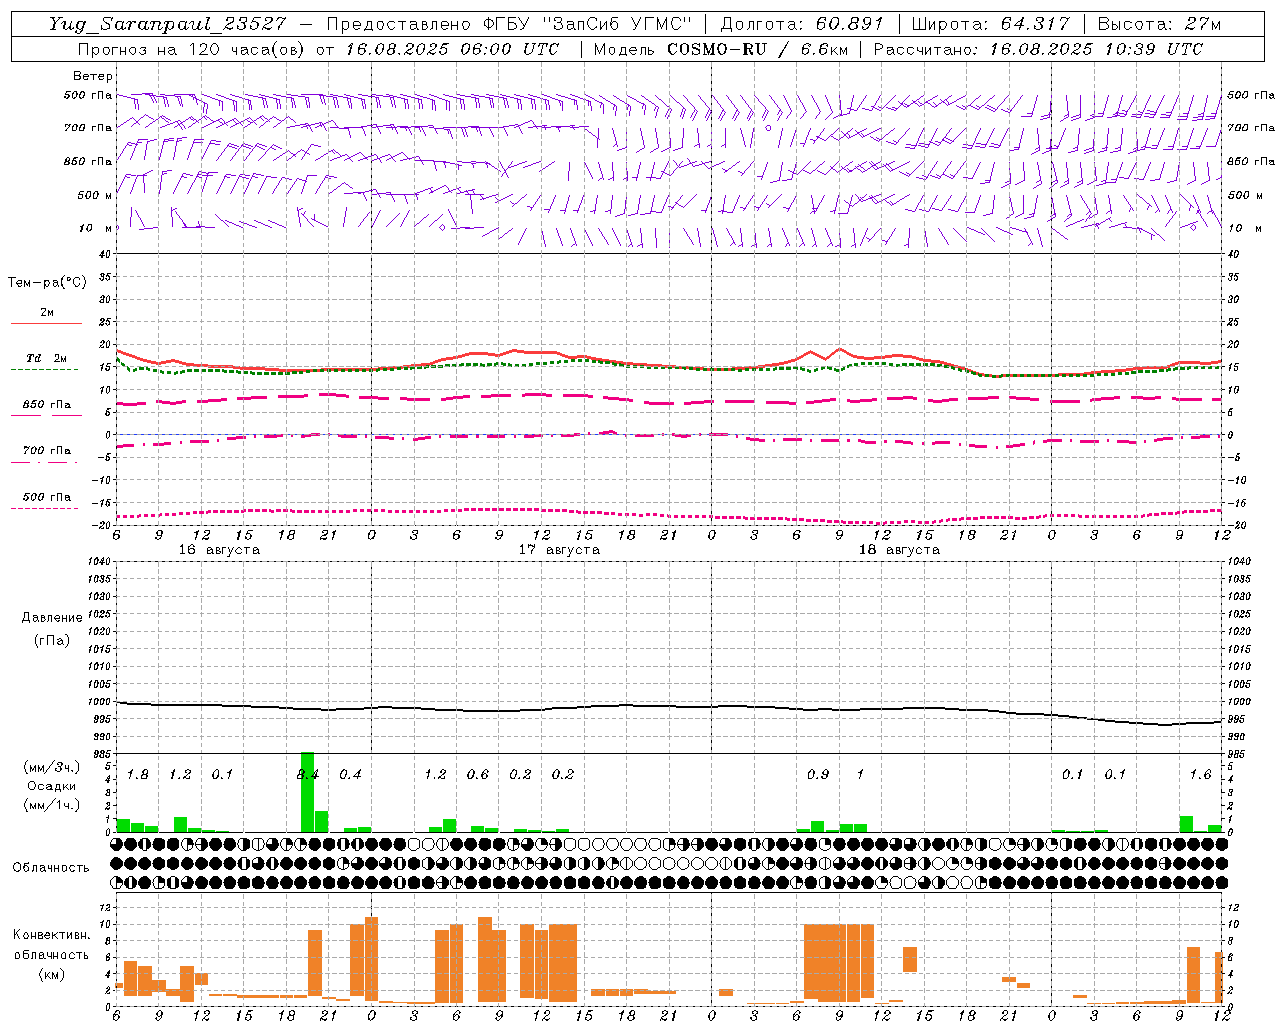The image size is (1280, 1024).
Task: Click the Осадки section label
Action: 51,786
